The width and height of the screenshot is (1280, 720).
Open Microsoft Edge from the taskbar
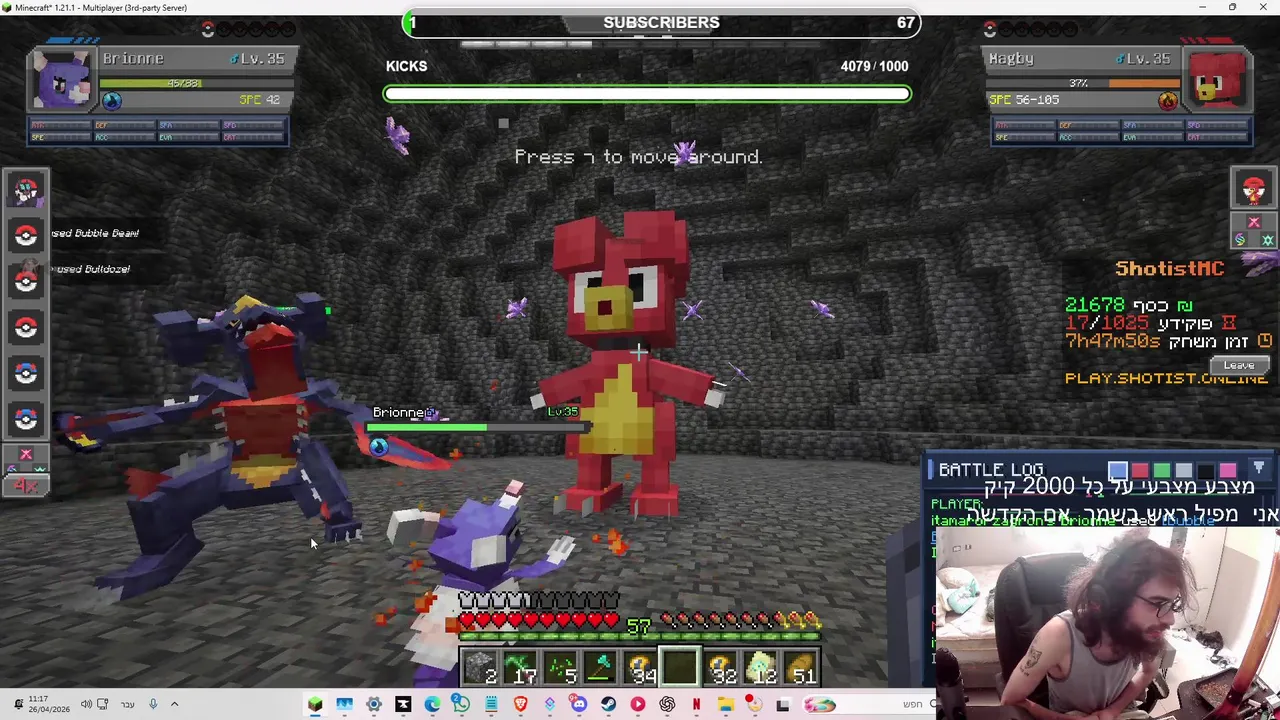(x=432, y=705)
